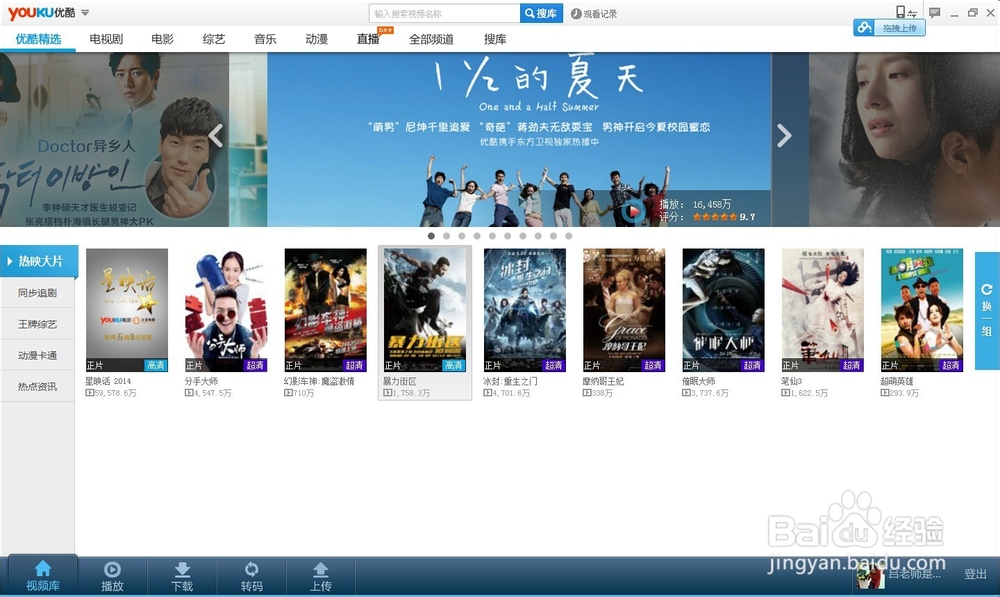This screenshot has height=597, width=1000.
Task: Select the 优酷精选 tab
Action: pyautogui.click(x=38, y=39)
